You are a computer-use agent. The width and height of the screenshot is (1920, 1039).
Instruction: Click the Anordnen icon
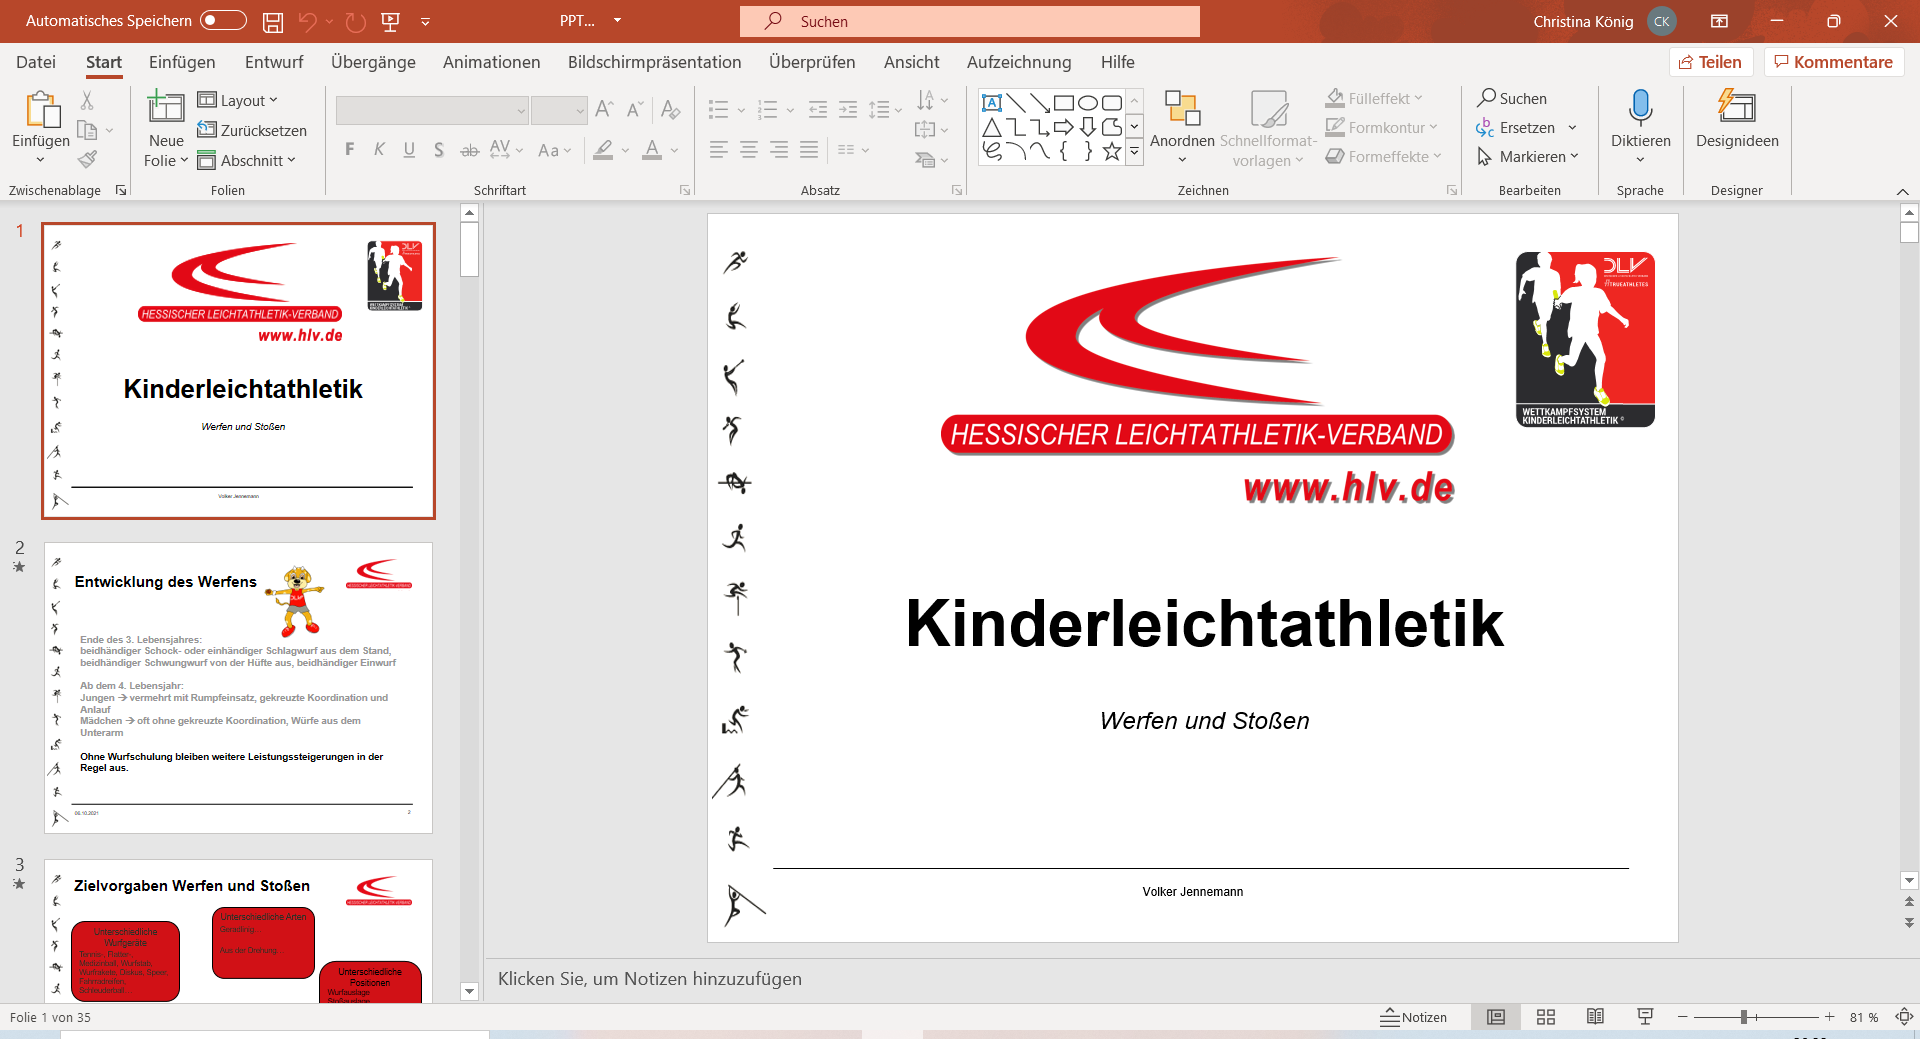pos(1182,108)
